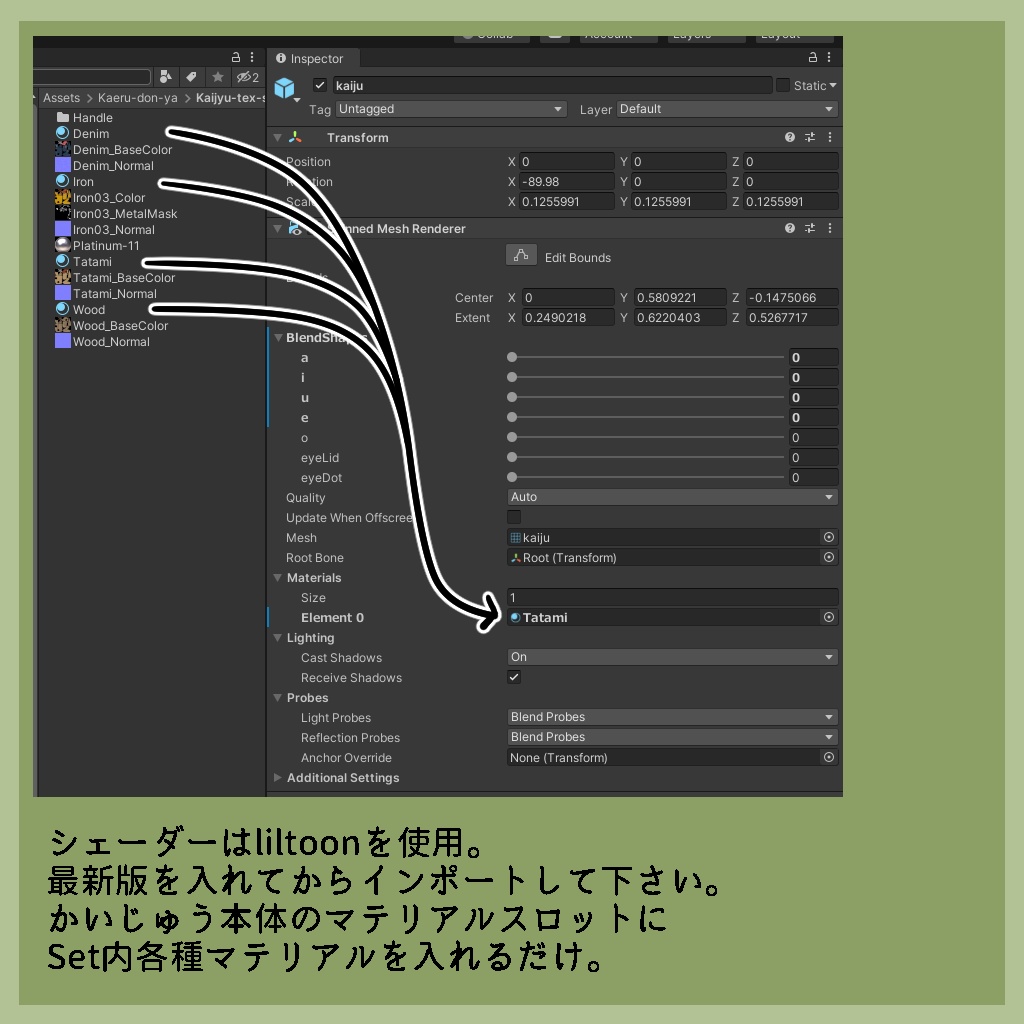Open the Root Bone object picker
1024x1024 pixels.
(828, 557)
